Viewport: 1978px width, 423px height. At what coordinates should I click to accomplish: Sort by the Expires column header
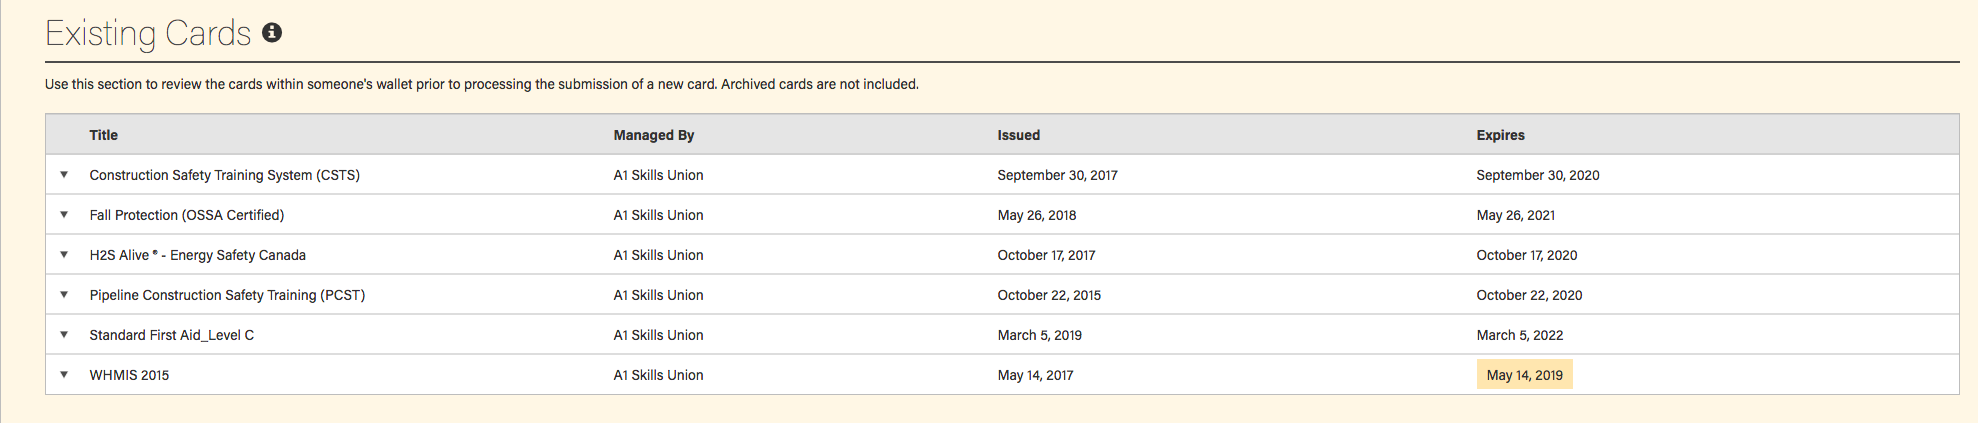(1500, 135)
